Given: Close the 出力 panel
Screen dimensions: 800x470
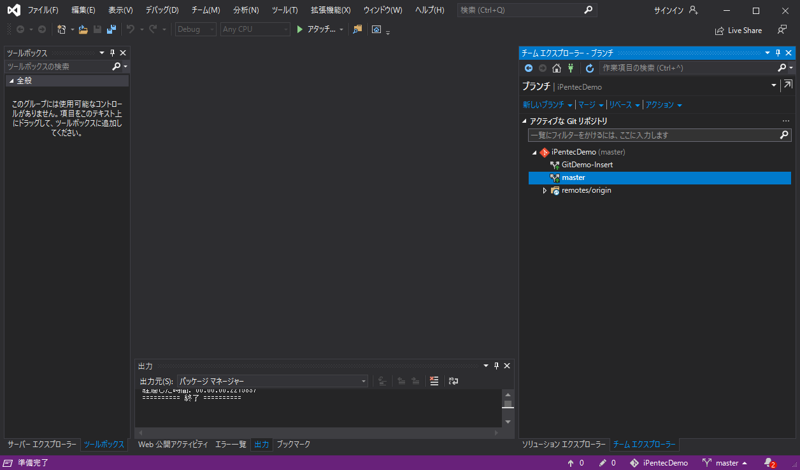Looking at the screenshot, I should pos(507,366).
